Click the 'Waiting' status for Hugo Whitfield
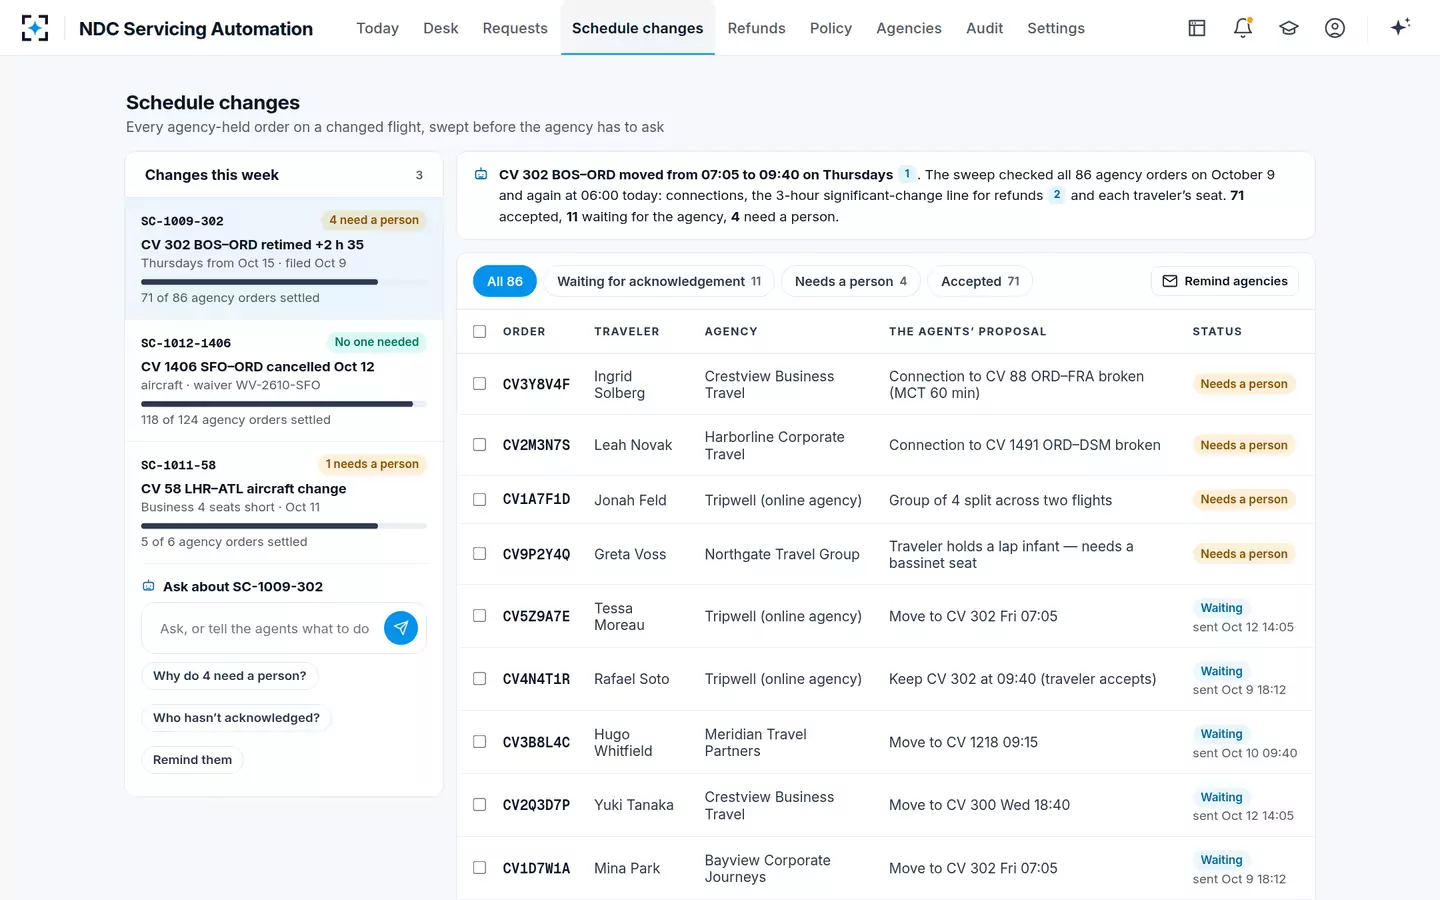Viewport: 1440px width, 900px height. [1221, 734]
